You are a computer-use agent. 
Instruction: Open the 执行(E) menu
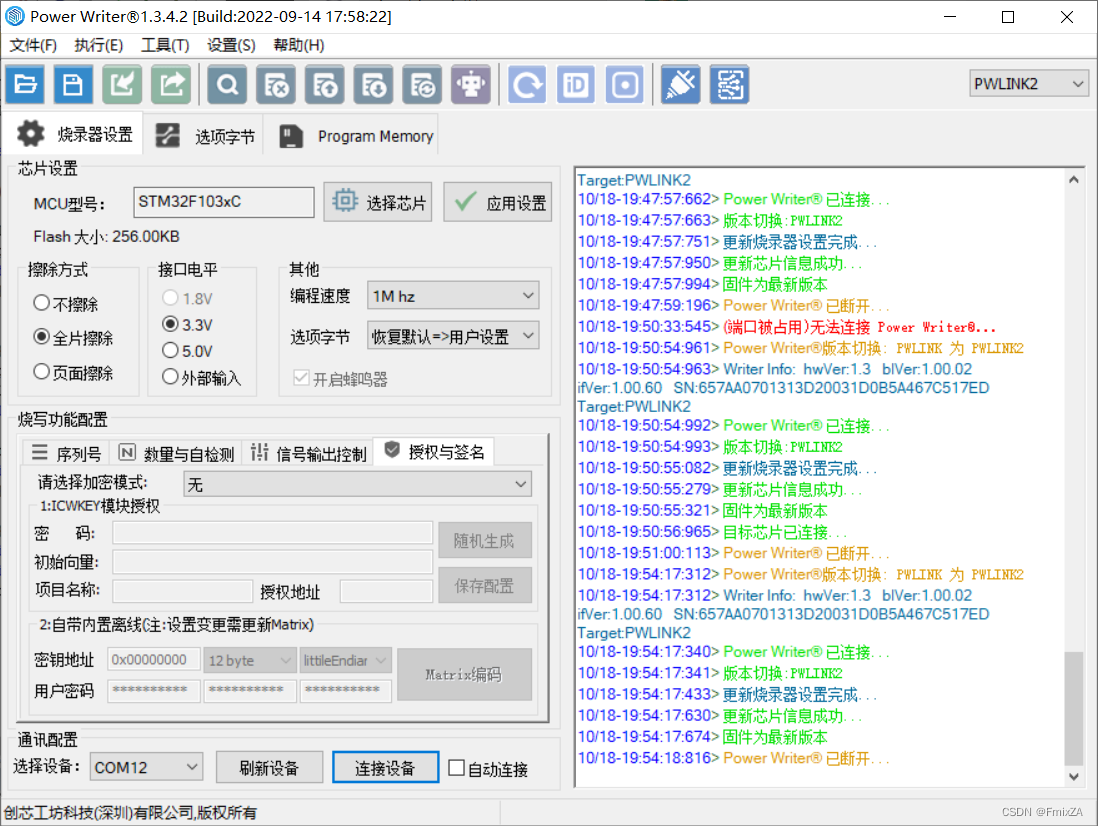pyautogui.click(x=99, y=46)
